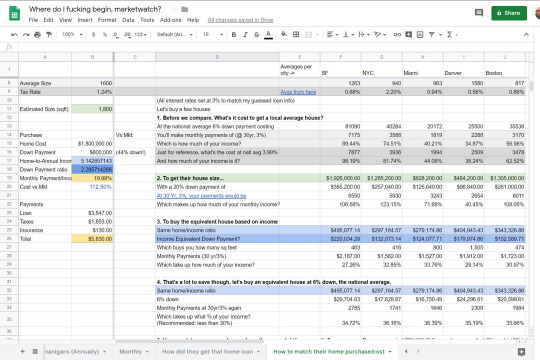Open the zoom level dropdown
The height and width of the screenshot is (360, 540).
tap(72, 34)
